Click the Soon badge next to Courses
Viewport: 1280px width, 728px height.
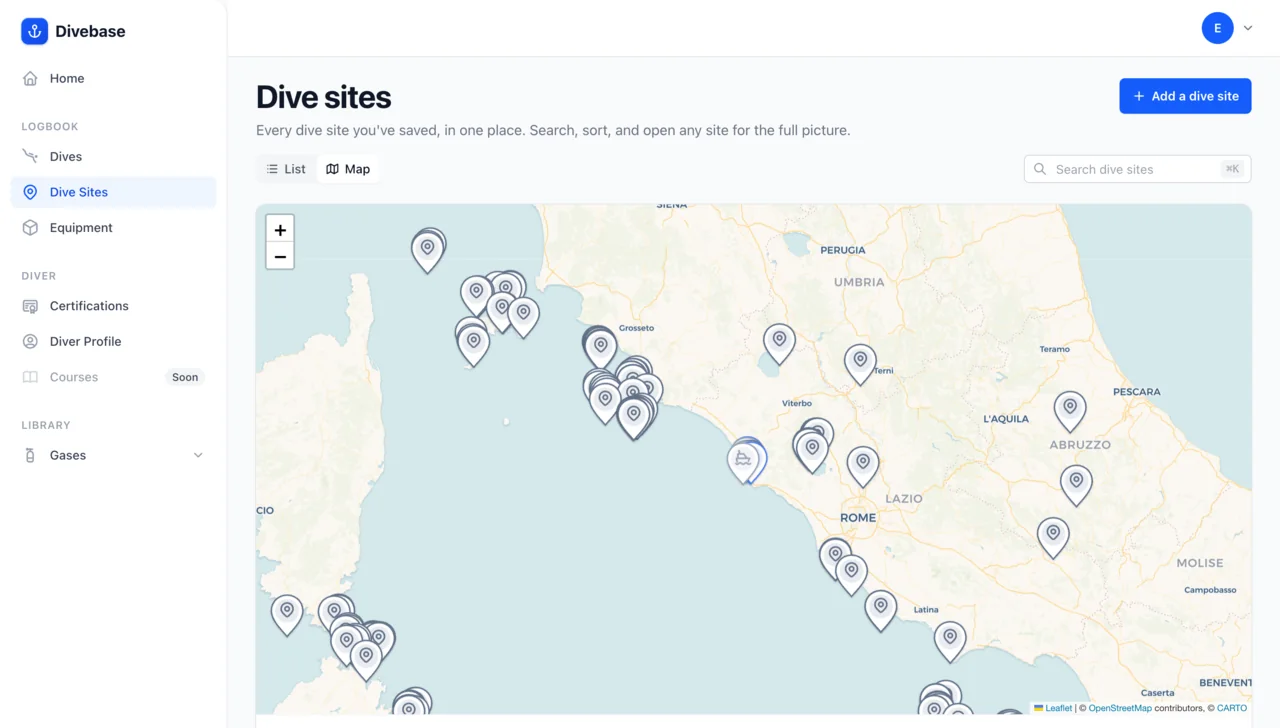[185, 377]
